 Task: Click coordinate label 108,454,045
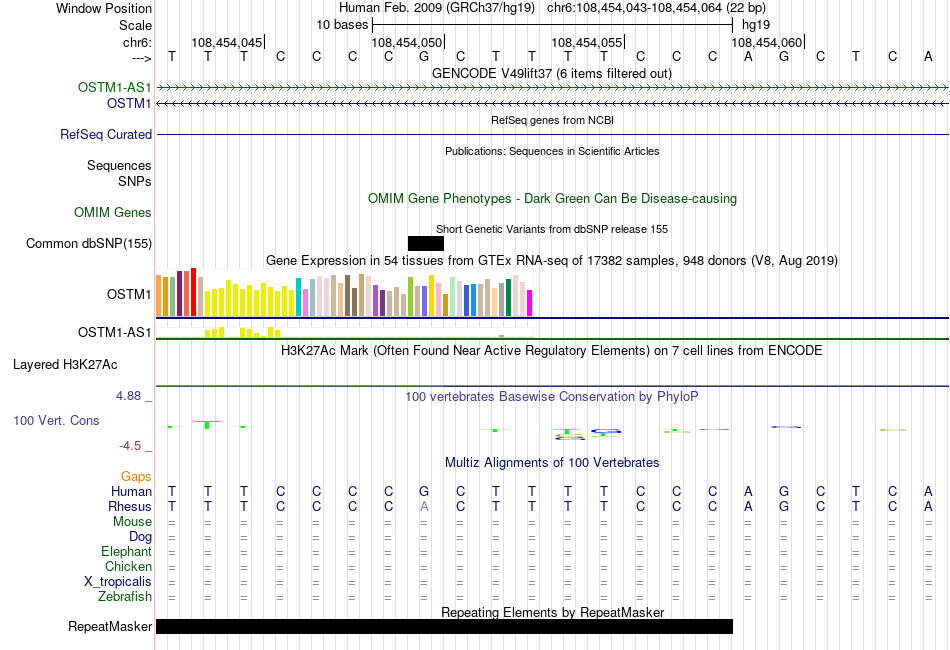227,42
